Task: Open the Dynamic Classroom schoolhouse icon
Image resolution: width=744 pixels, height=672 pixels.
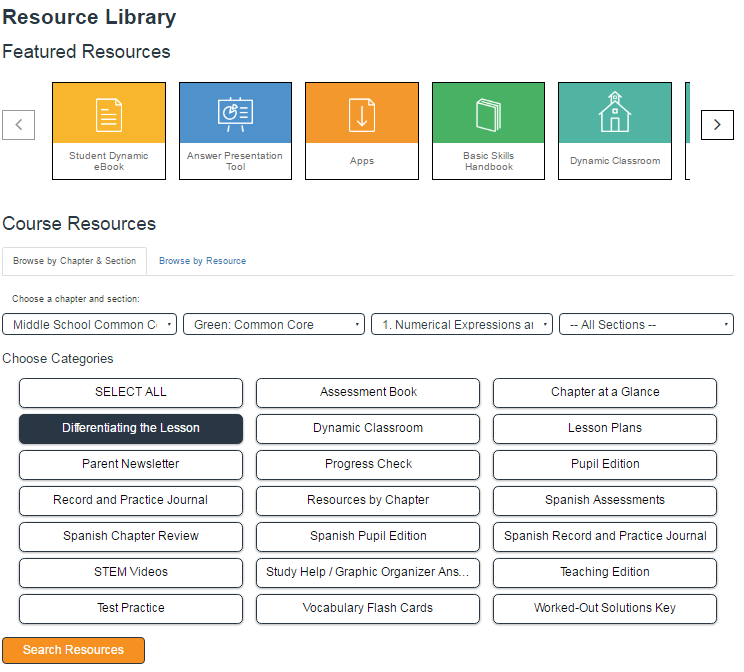Action: click(x=615, y=112)
